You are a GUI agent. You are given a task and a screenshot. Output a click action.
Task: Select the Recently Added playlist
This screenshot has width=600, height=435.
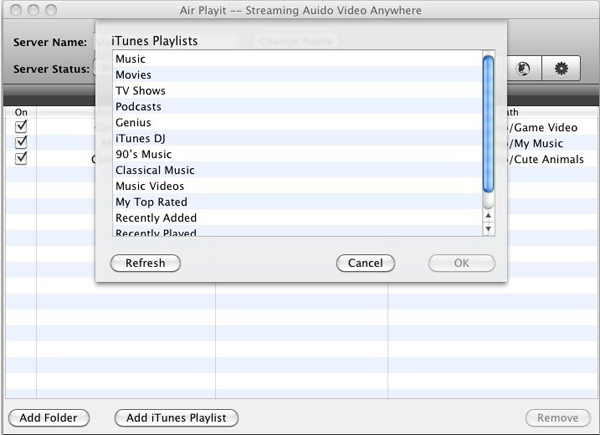(298, 218)
